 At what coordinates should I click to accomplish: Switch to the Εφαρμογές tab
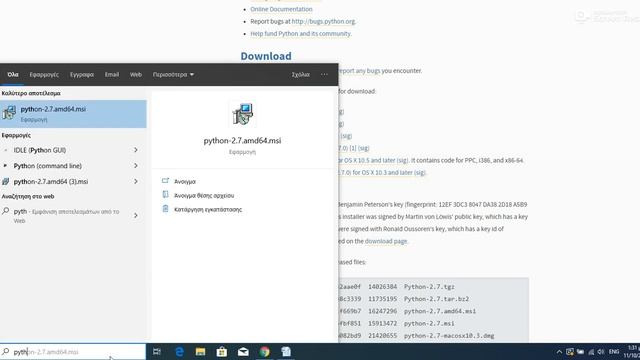tap(44, 75)
